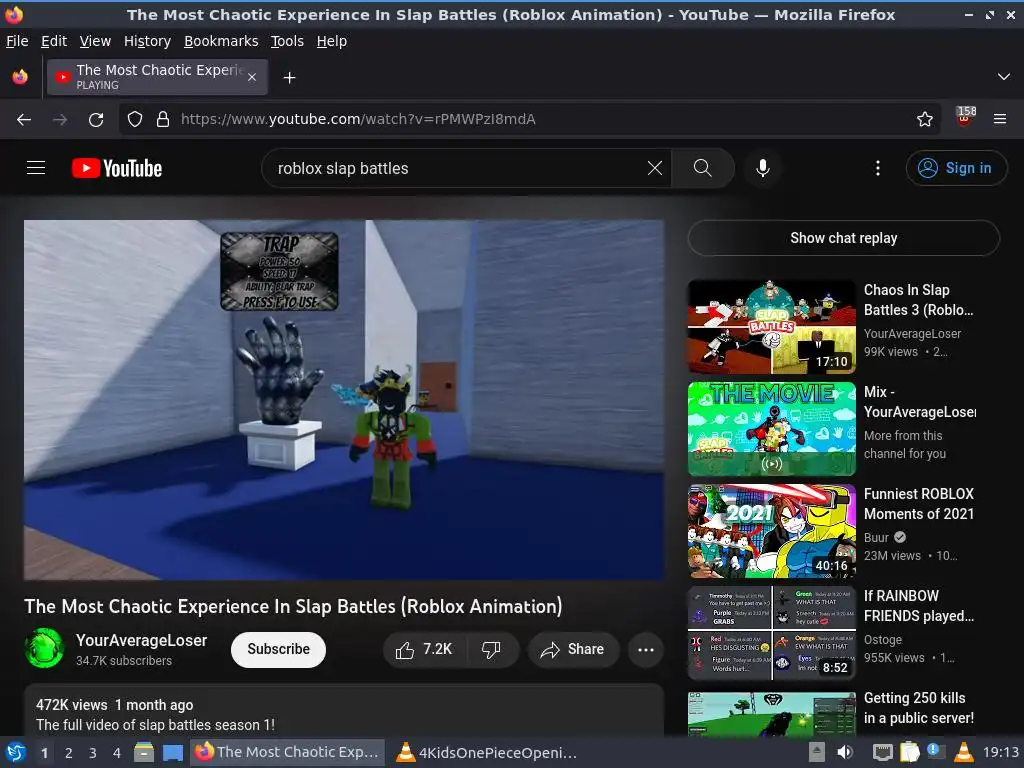The height and width of the screenshot is (768, 1024).
Task: Open THE MOVIE mix playlist thumbnail
Action: tap(772, 429)
